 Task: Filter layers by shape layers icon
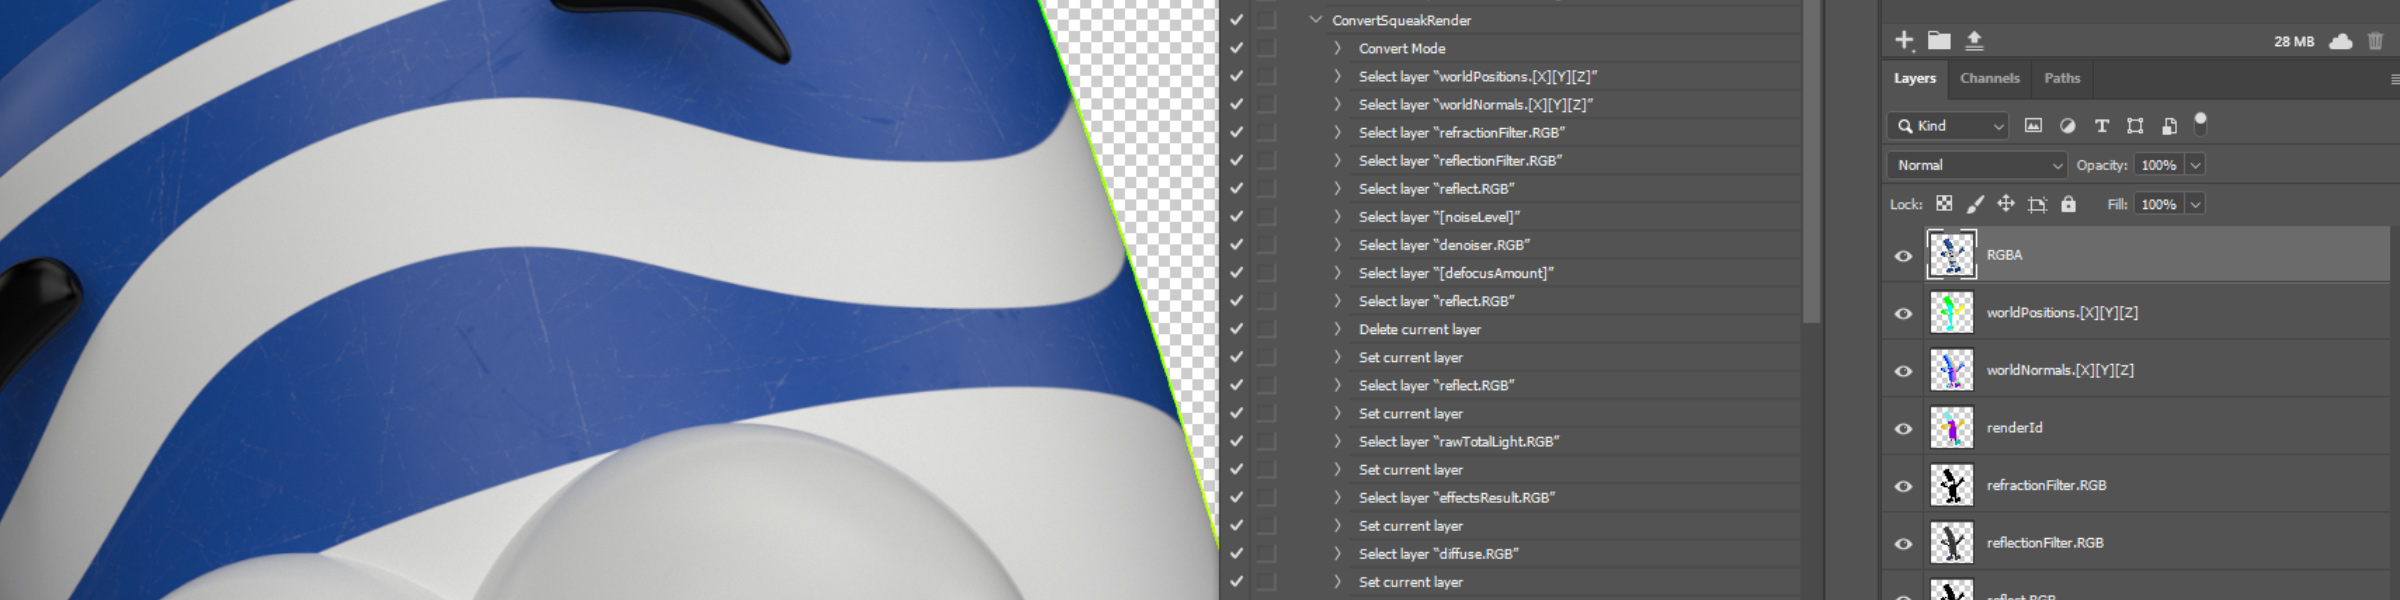[x=2135, y=126]
